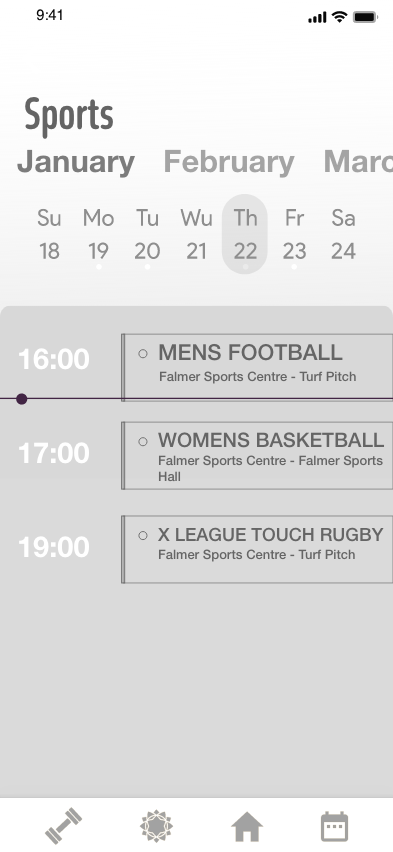Tap the Wi-Fi status icon

pyautogui.click(x=340, y=17)
